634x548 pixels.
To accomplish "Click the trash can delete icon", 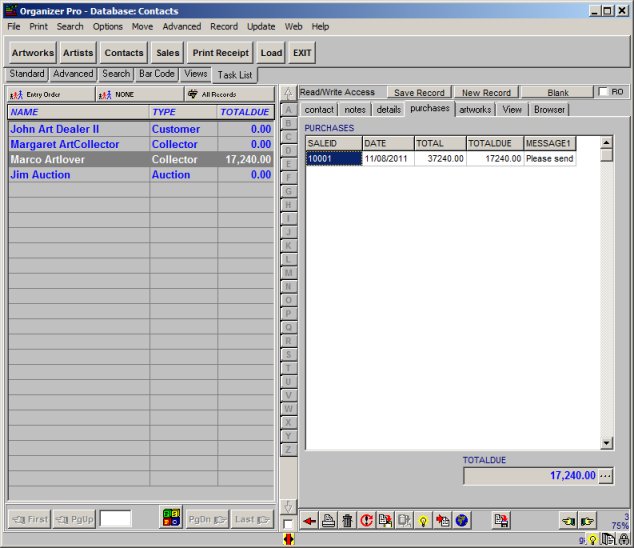I will click(x=347, y=521).
